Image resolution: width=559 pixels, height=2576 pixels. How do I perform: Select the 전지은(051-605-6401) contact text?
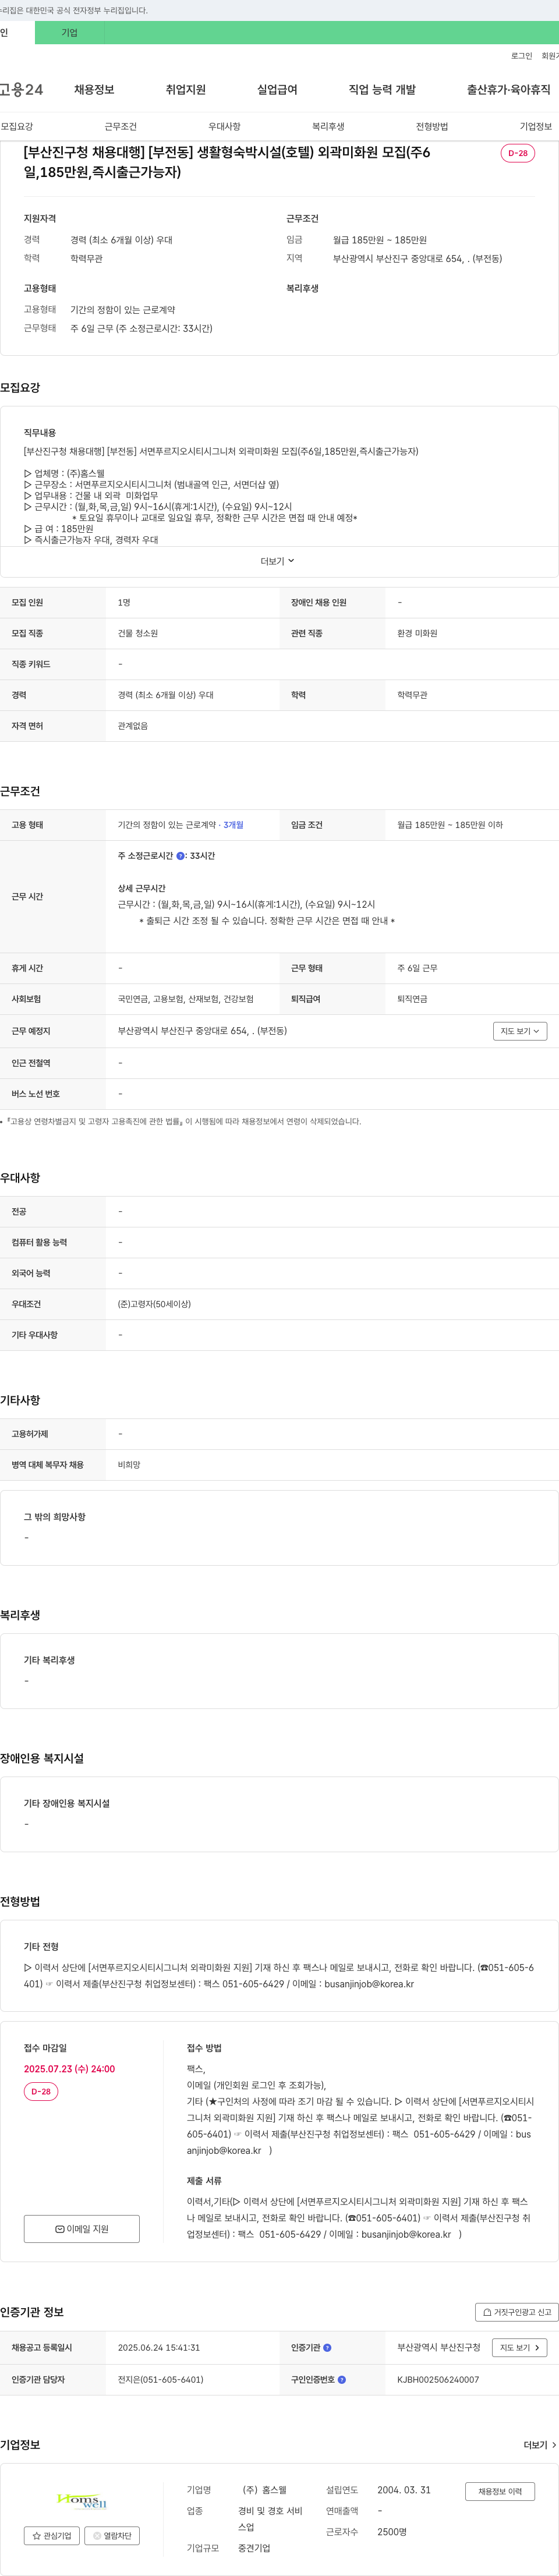coord(160,2380)
